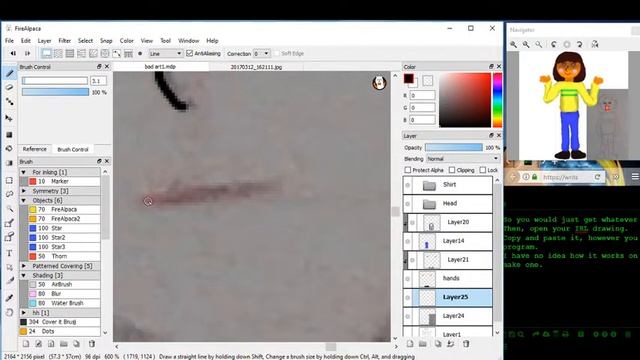Toggle the AntiAliasing checkbox
Image resolution: width=640 pixels, height=360 pixels.
(x=189, y=53)
